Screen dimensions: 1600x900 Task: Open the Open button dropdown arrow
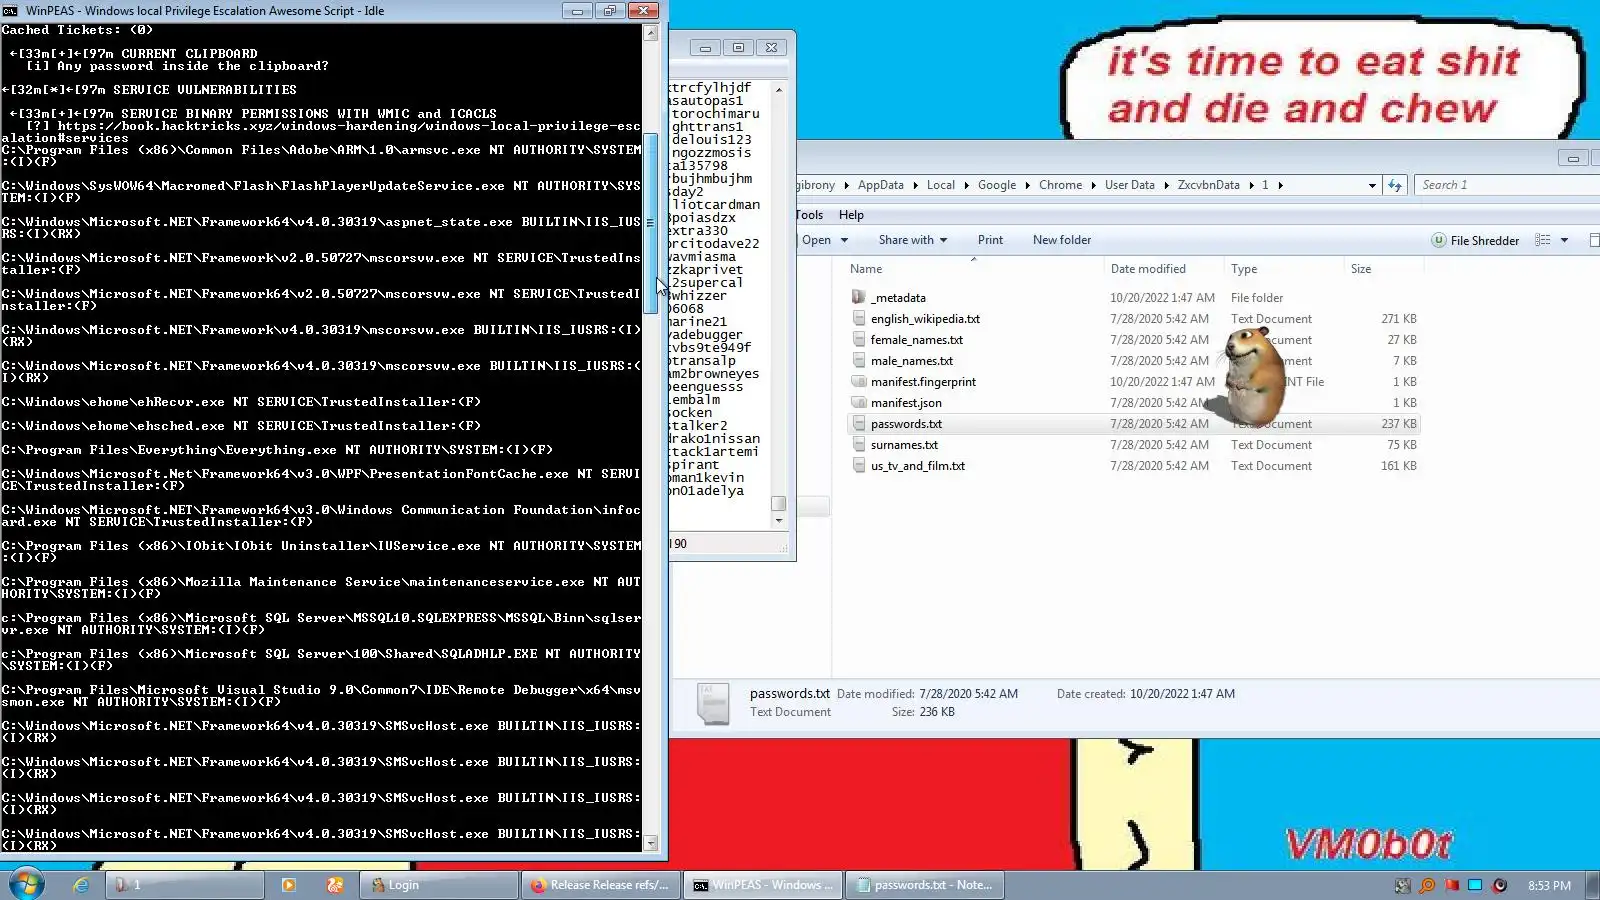844,240
